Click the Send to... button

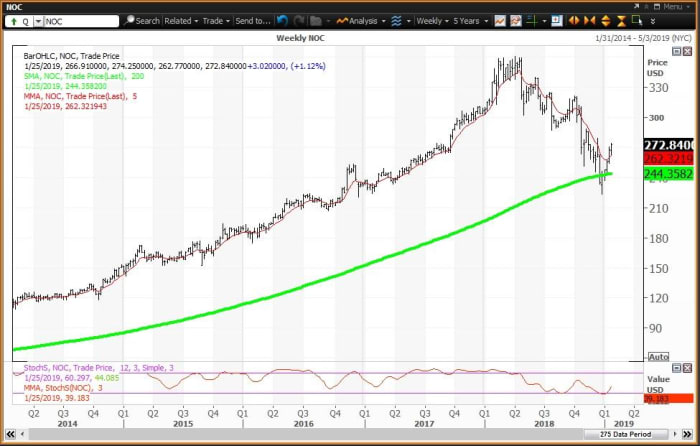[x=254, y=20]
